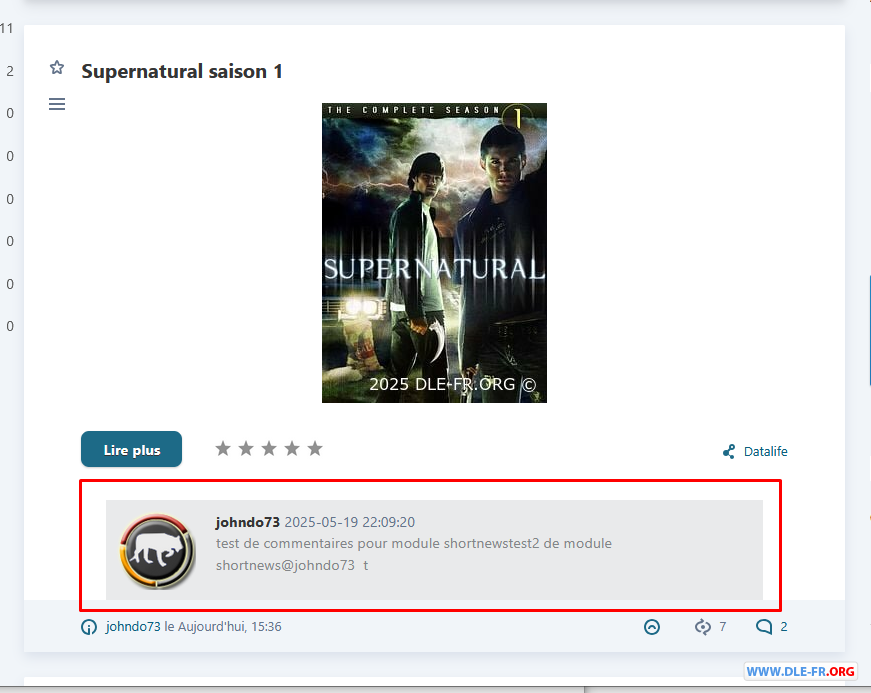Click the Lire plus button
Image resolution: width=871 pixels, height=693 pixels.
tap(132, 449)
